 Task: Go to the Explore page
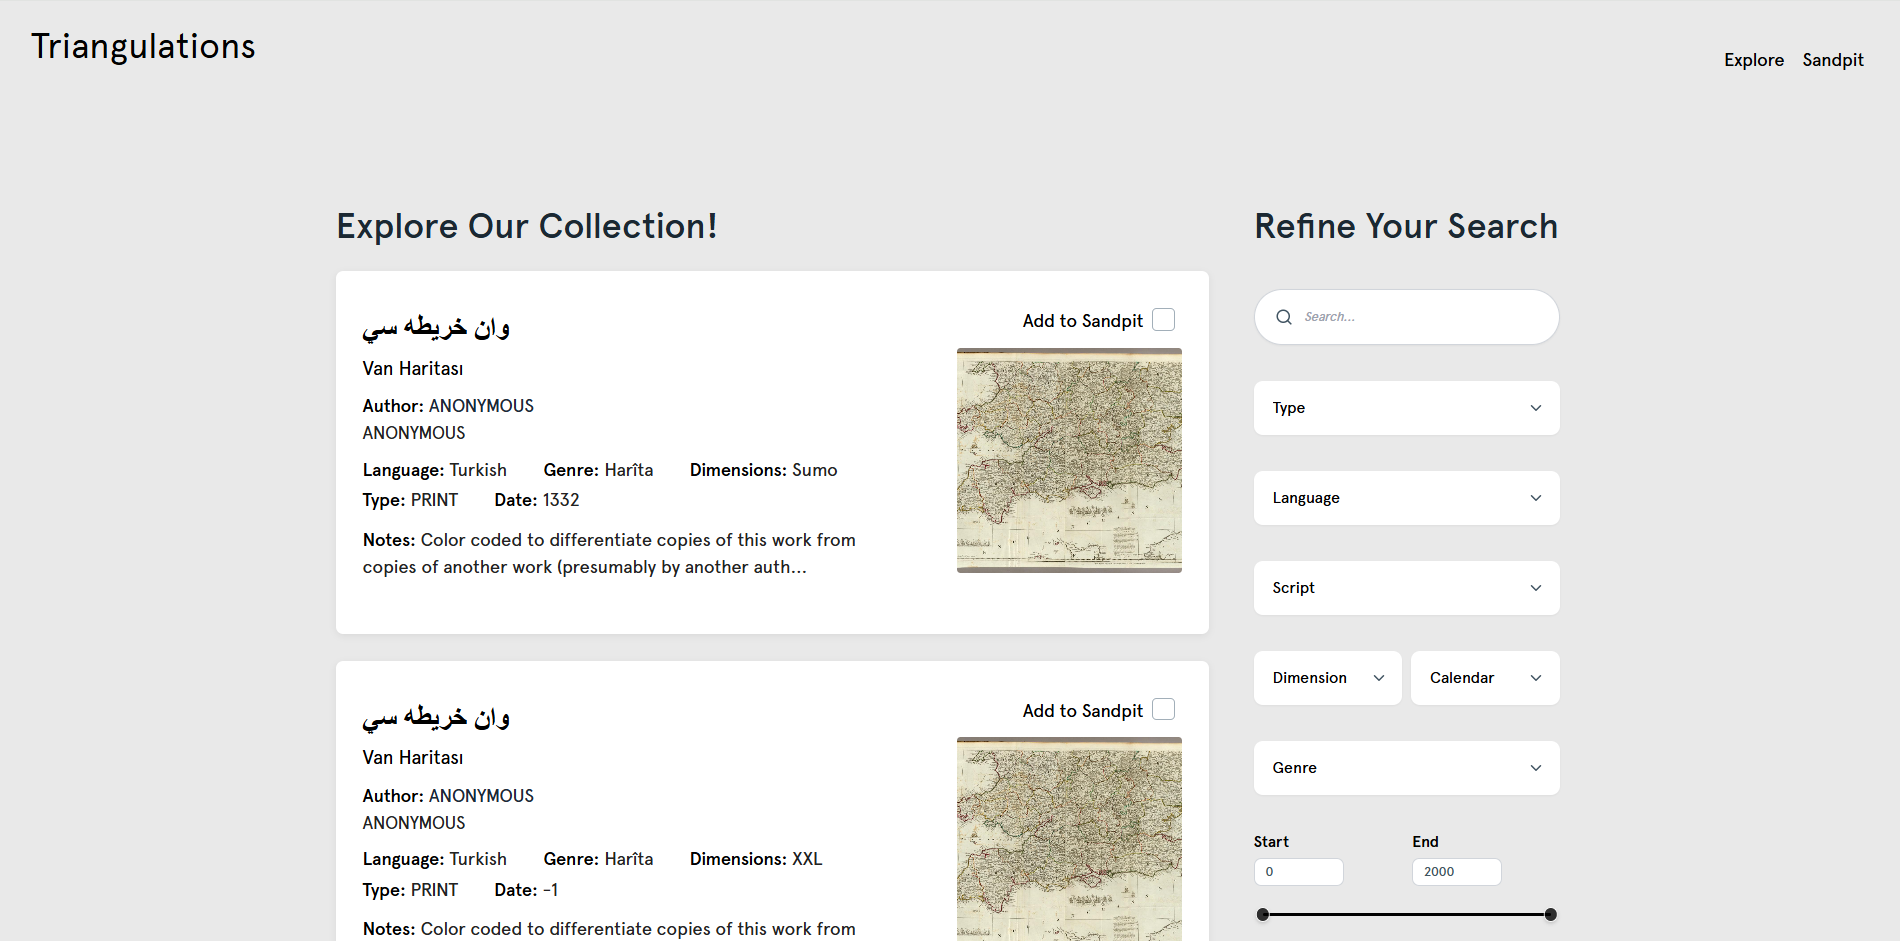coord(1753,60)
